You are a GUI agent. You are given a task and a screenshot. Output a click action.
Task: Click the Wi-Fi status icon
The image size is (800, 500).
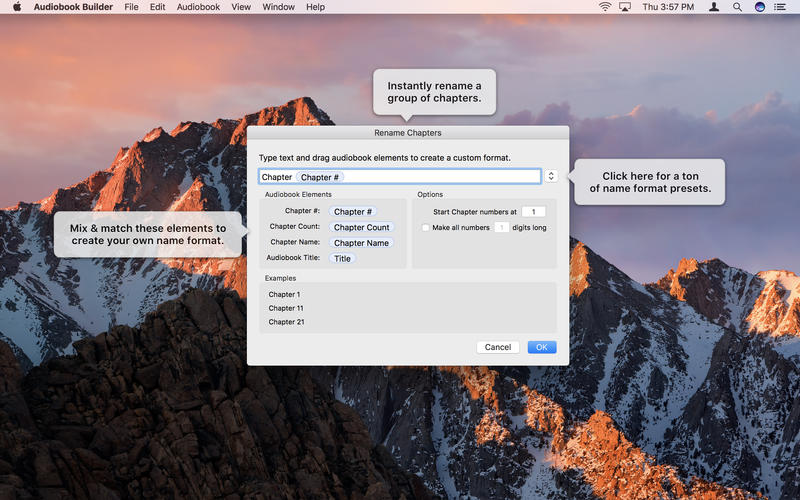point(604,7)
